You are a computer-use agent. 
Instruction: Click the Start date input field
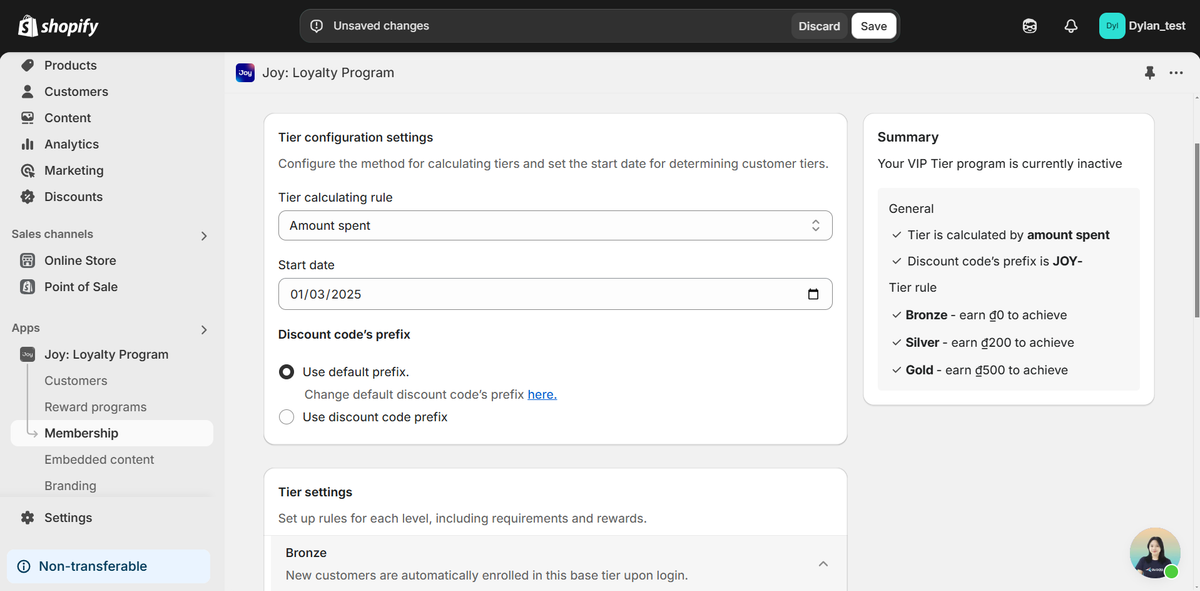pos(540,294)
